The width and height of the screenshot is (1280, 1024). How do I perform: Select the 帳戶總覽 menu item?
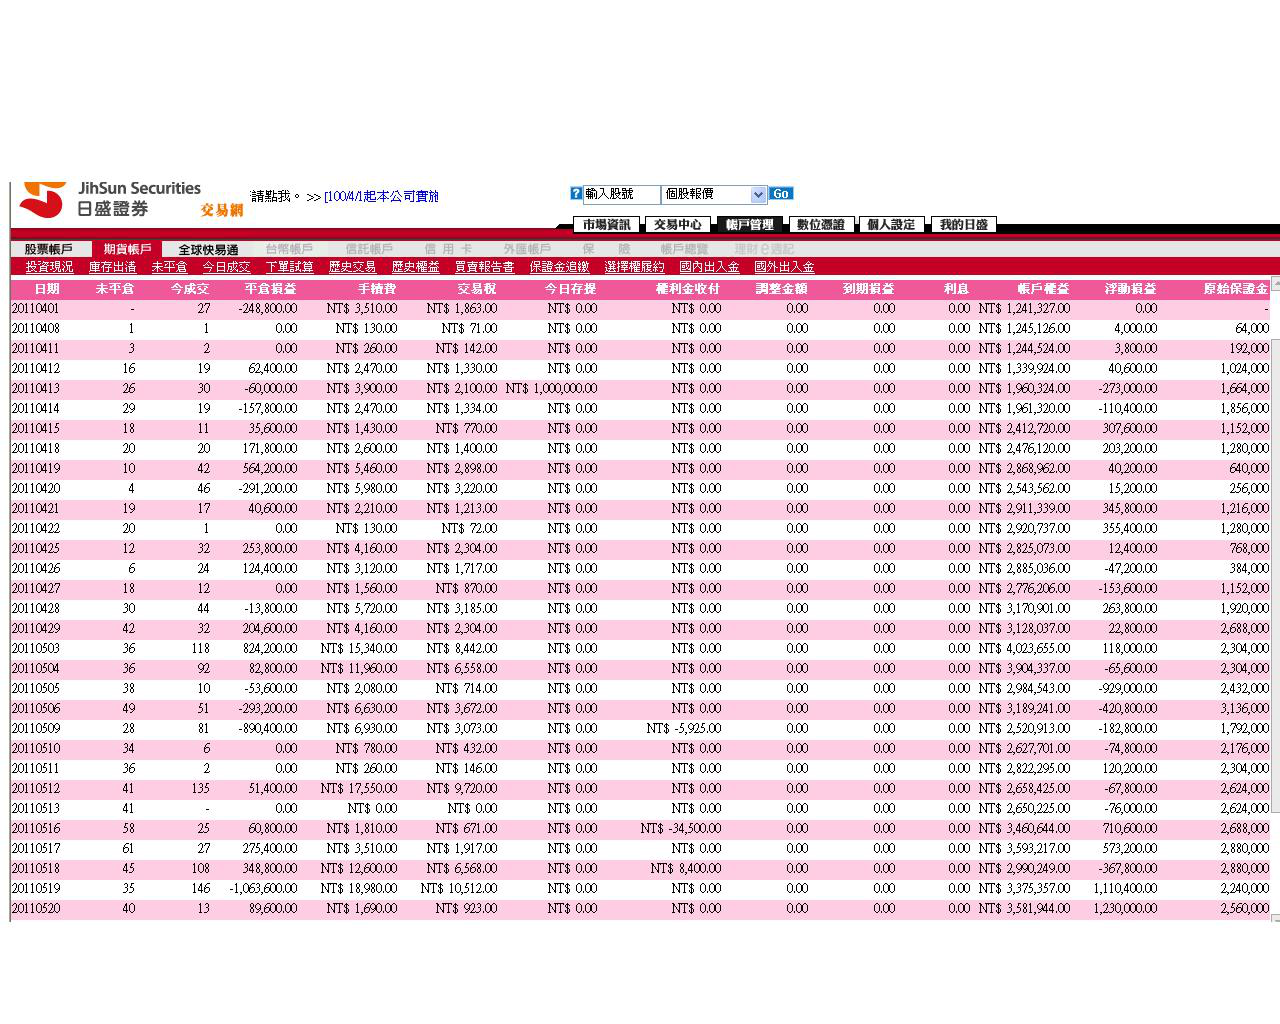pyautogui.click(x=684, y=249)
